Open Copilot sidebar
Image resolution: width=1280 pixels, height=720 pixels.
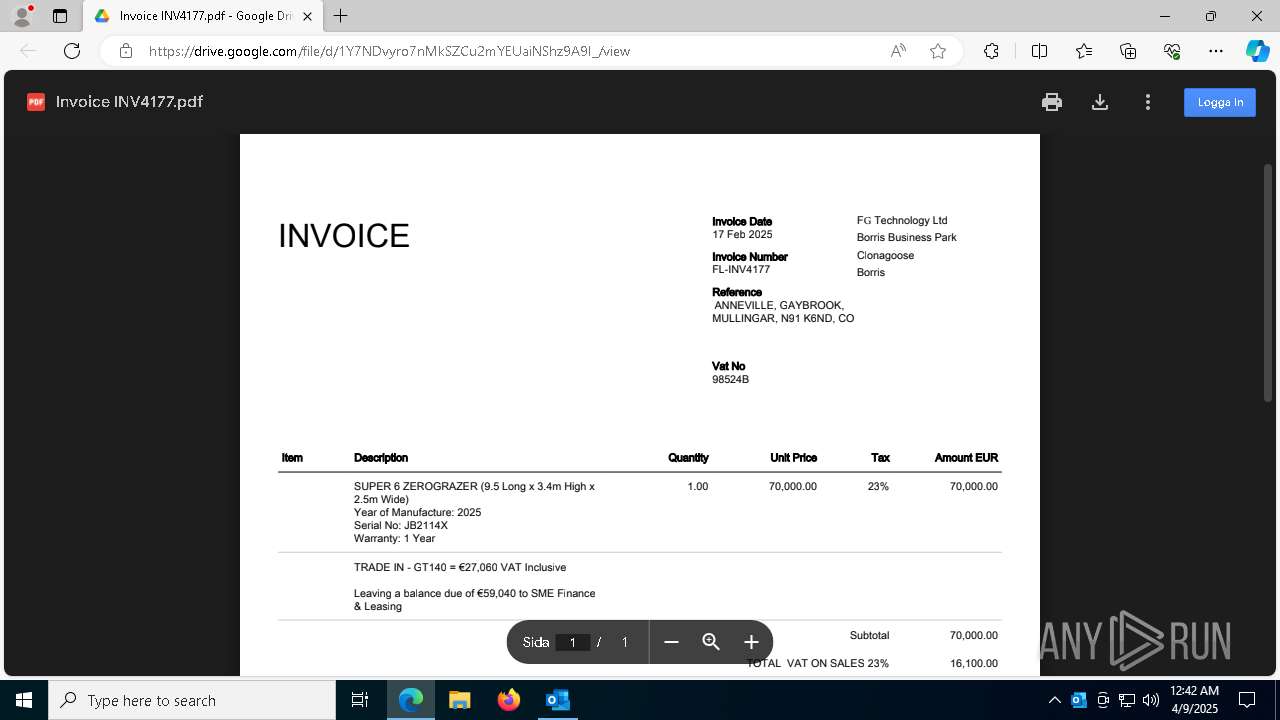click(1257, 51)
